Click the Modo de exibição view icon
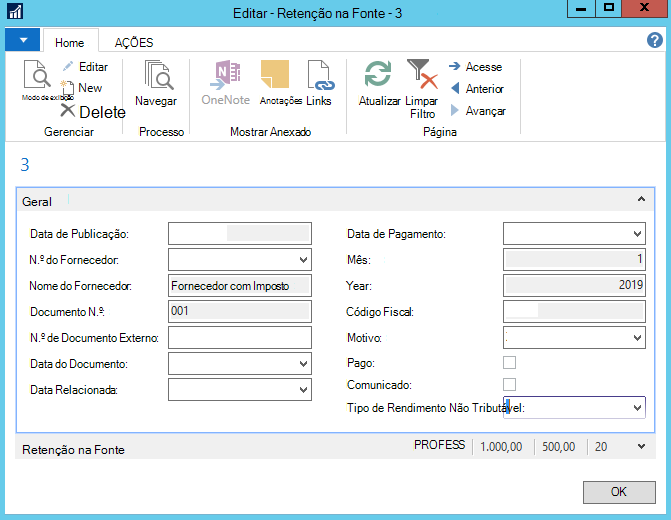Viewport: 671px width, 520px height. point(36,74)
